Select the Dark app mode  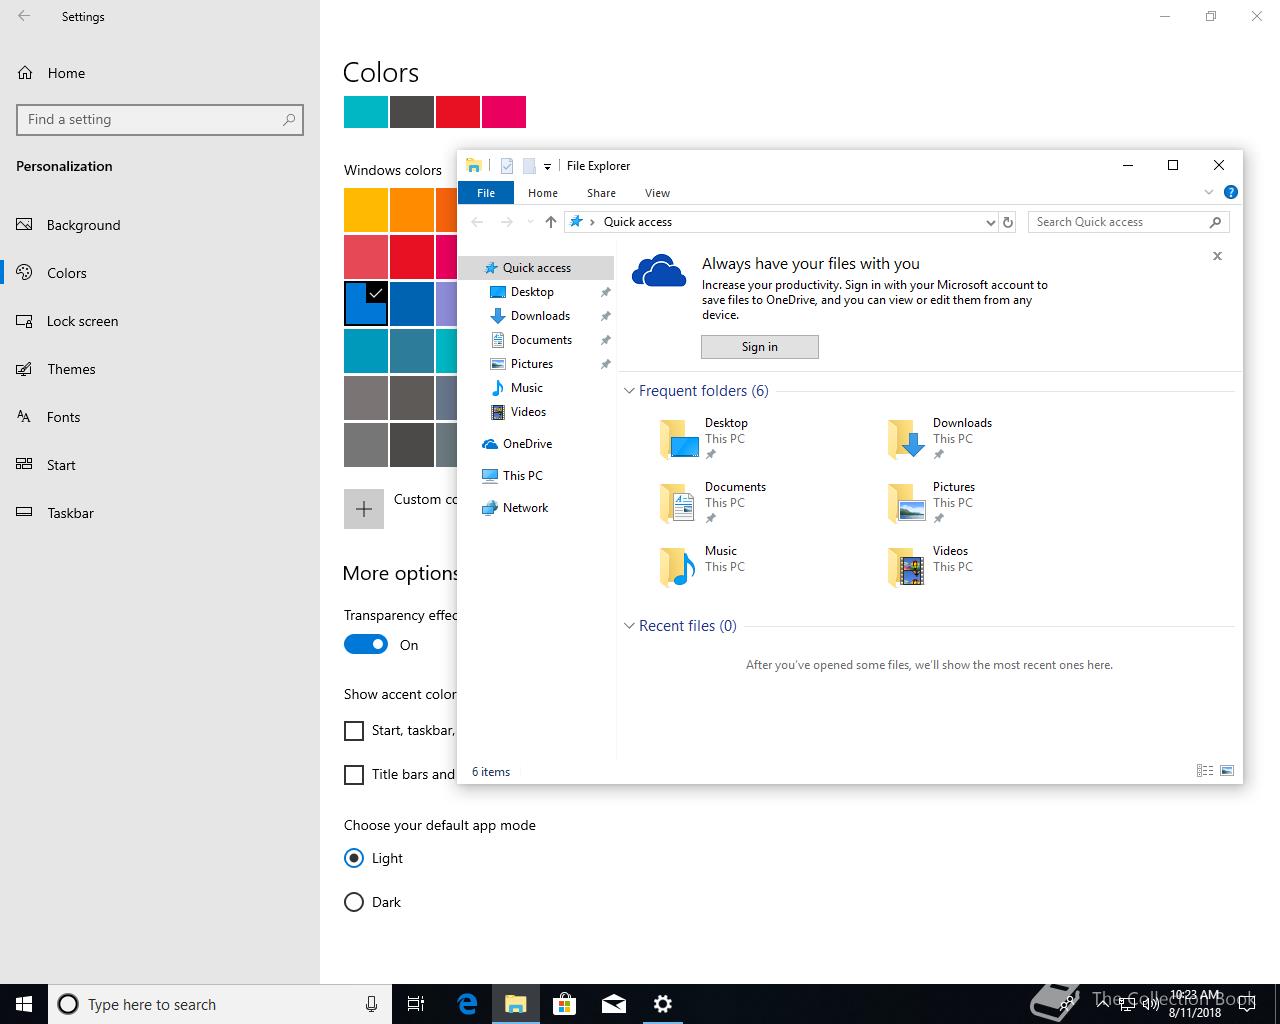[x=354, y=902]
